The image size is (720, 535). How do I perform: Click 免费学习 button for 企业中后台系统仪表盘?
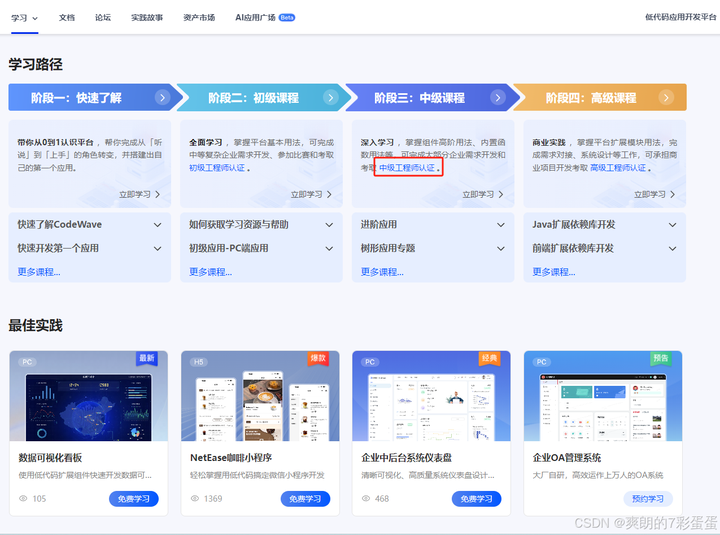[x=477, y=499]
